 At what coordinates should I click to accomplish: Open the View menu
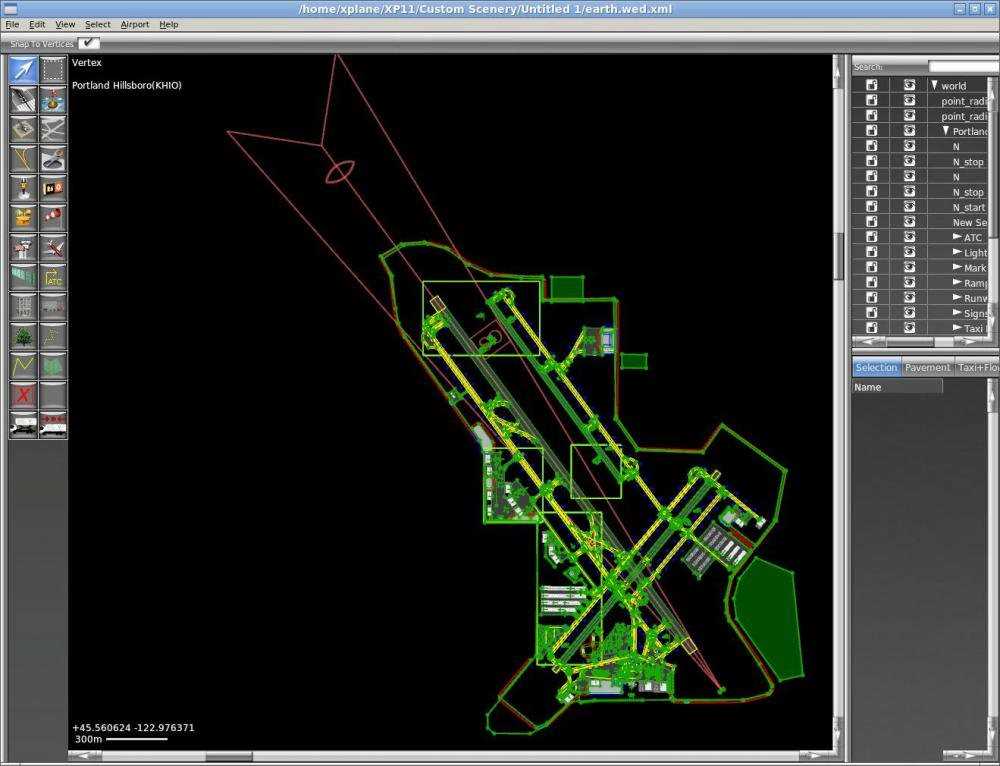[65, 24]
